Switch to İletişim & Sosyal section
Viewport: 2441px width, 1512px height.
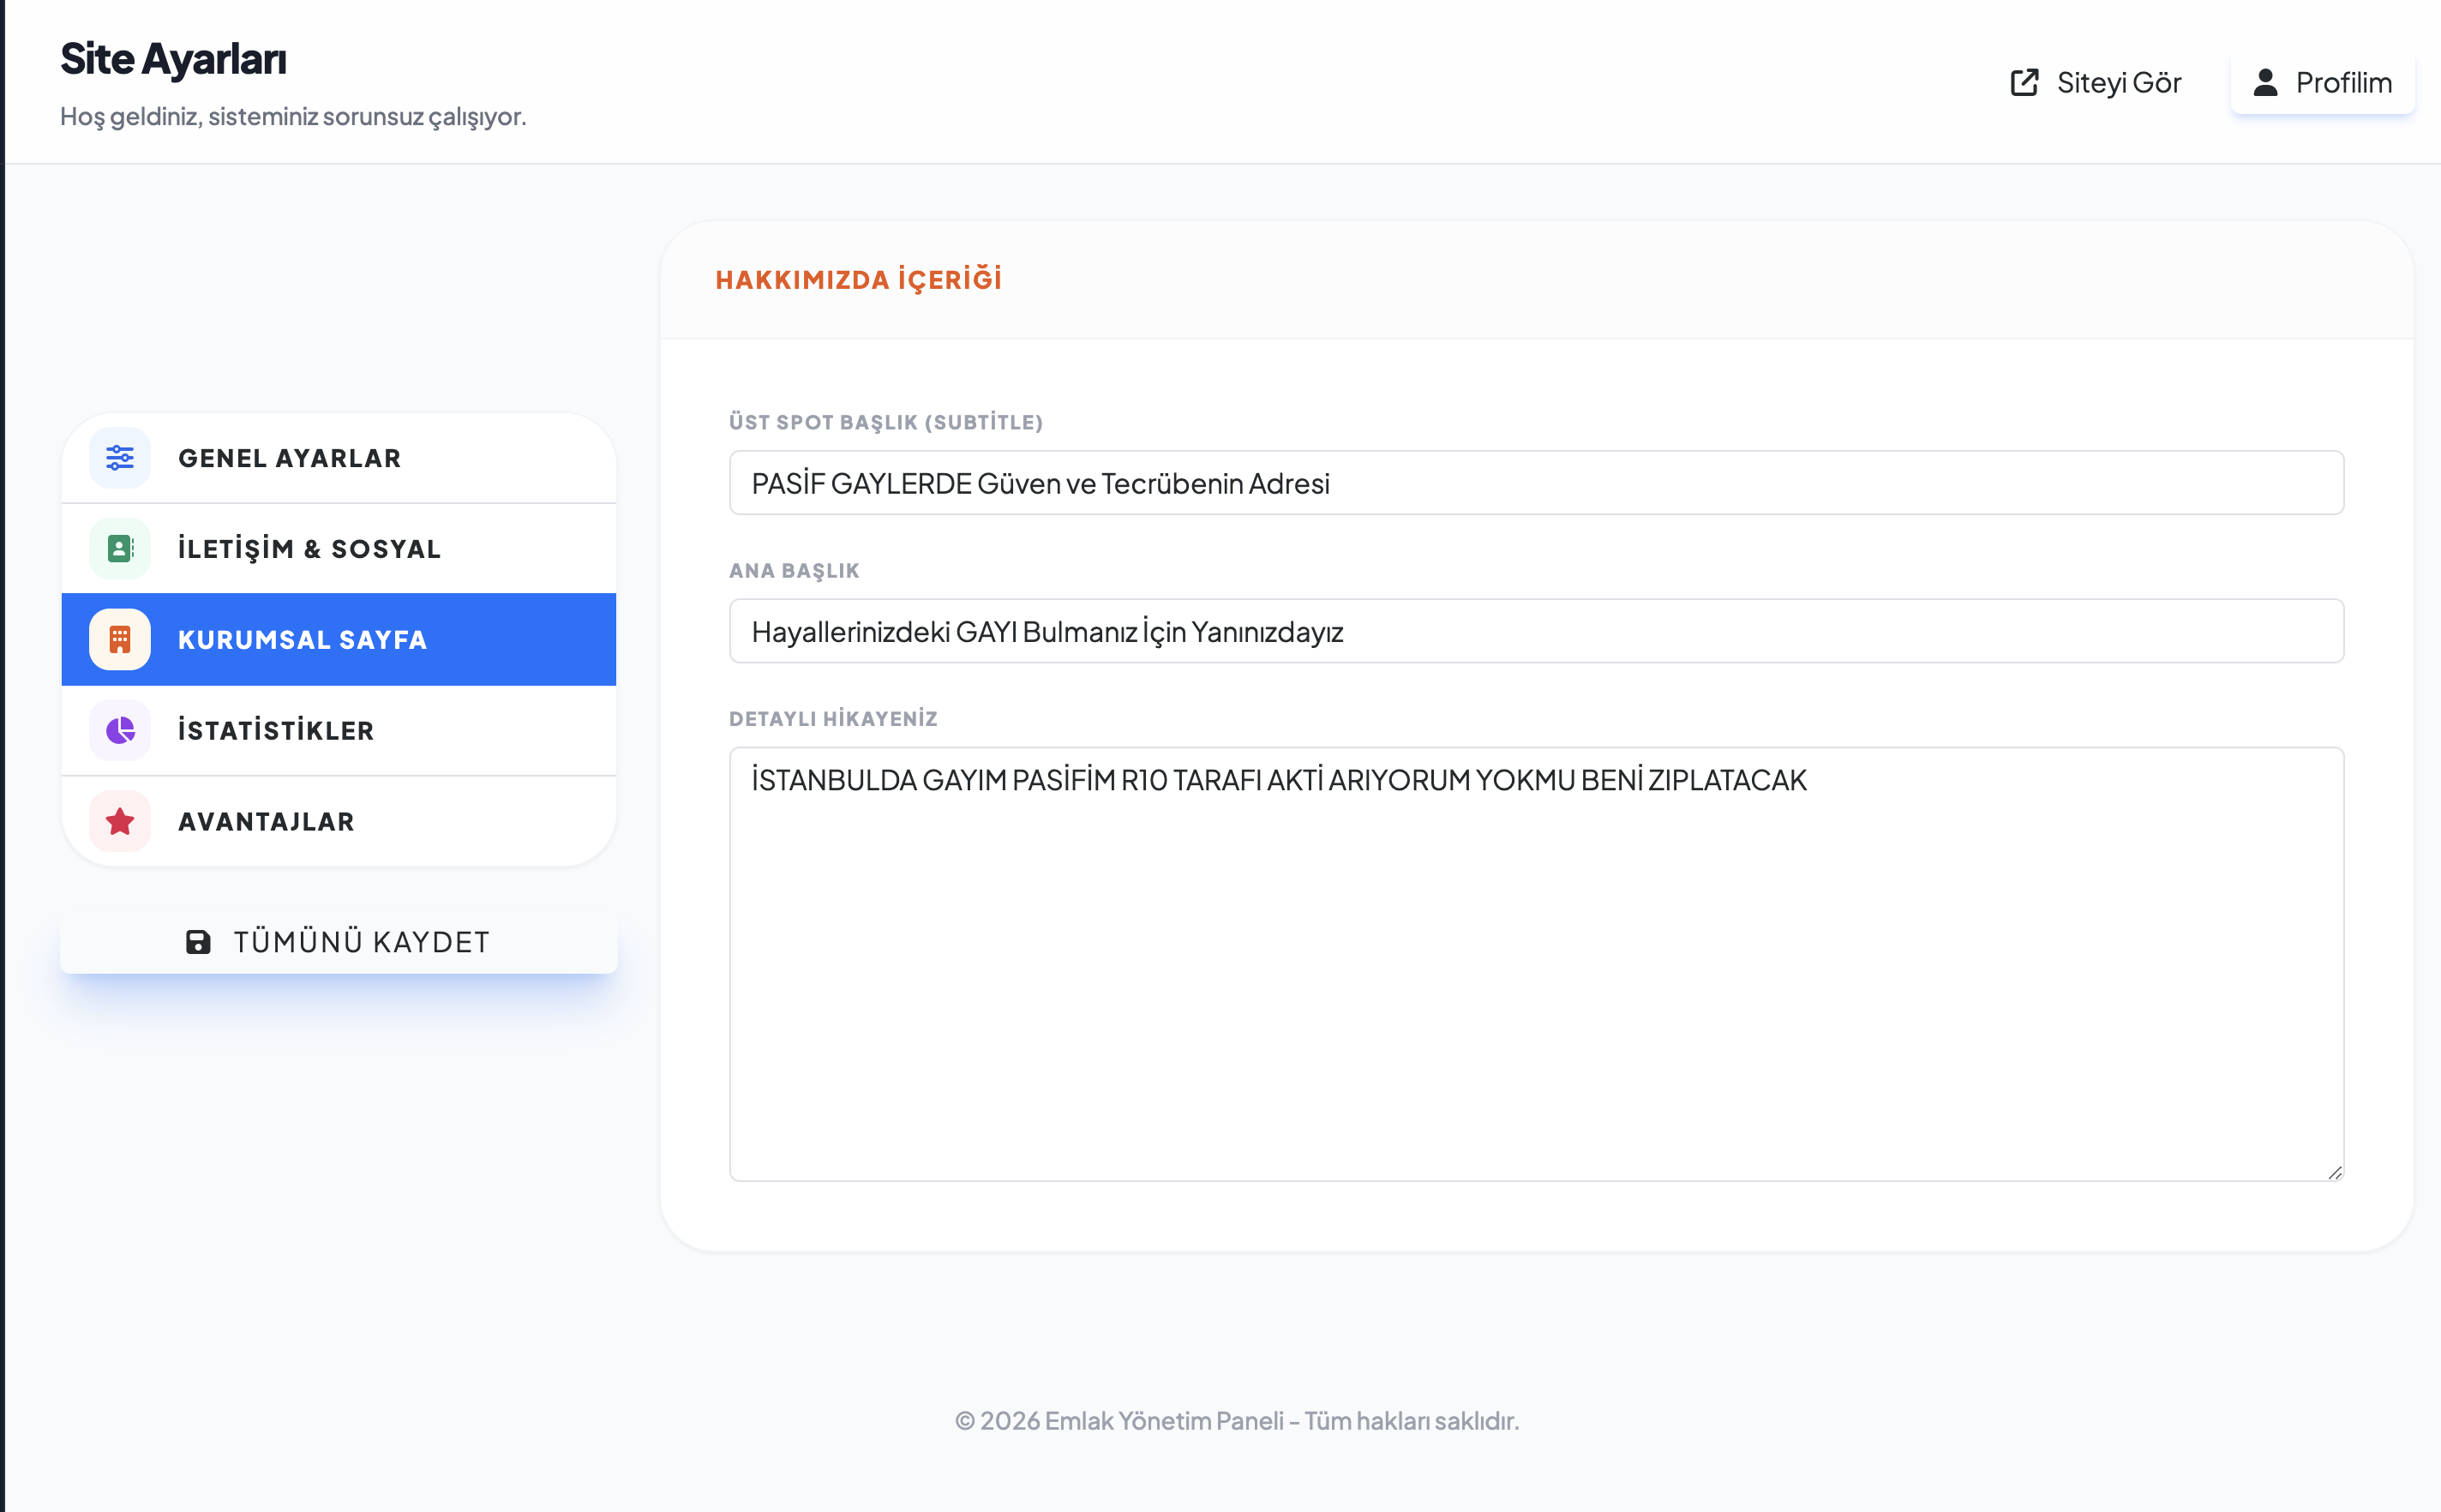339,548
